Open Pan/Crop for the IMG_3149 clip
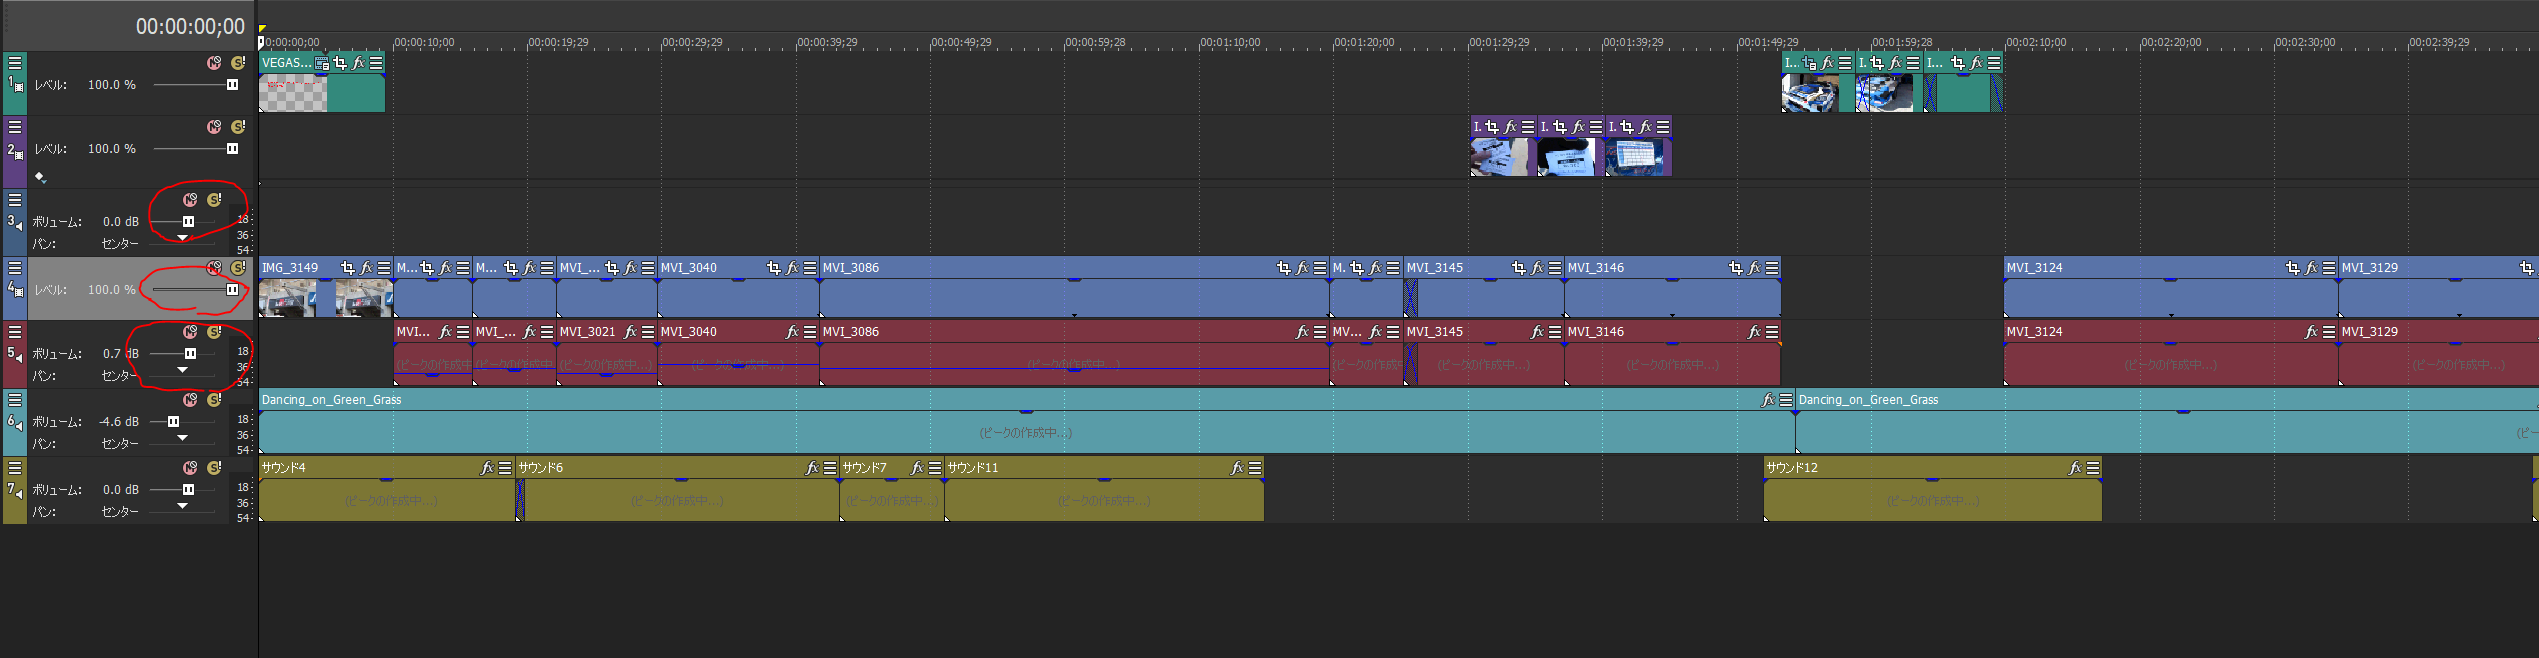This screenshot has width=2539, height=658. [x=348, y=268]
